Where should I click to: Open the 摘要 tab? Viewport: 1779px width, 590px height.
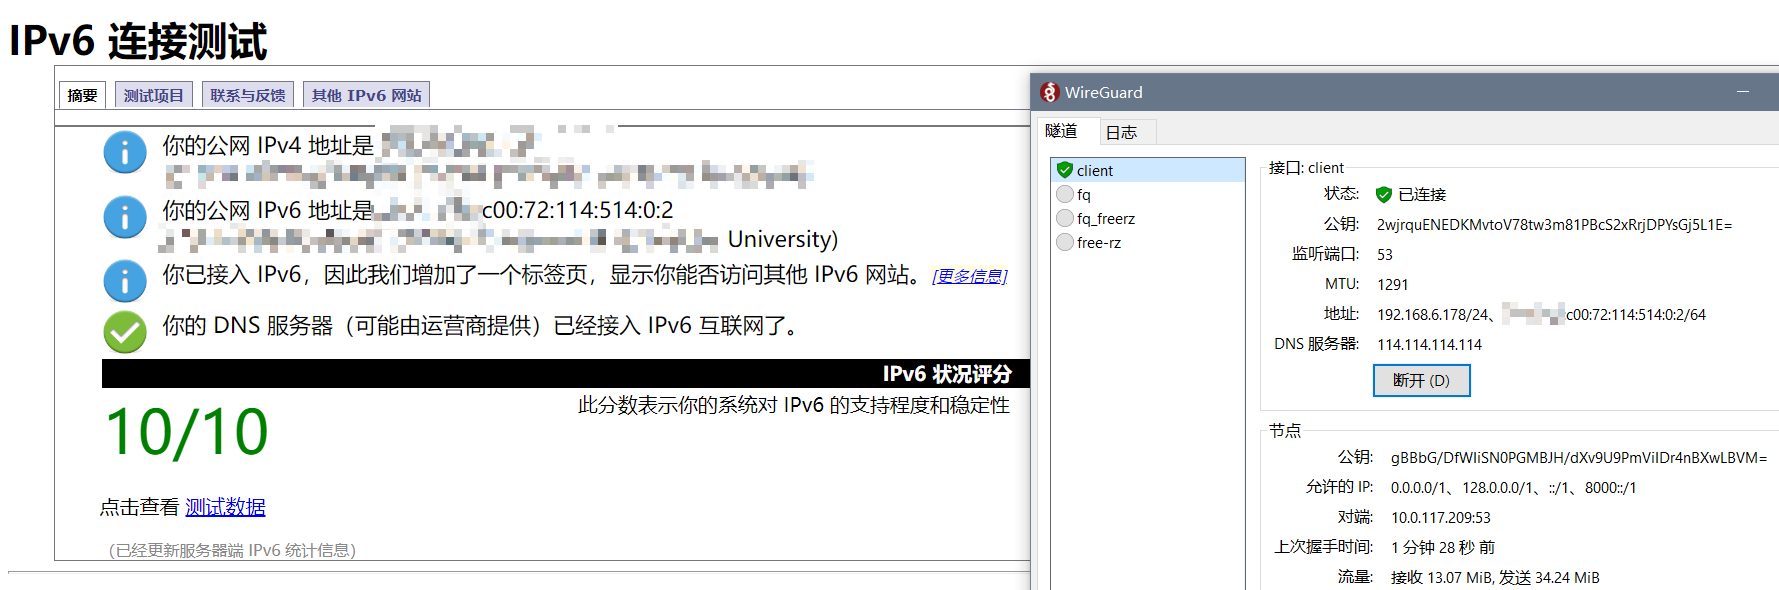(x=82, y=95)
